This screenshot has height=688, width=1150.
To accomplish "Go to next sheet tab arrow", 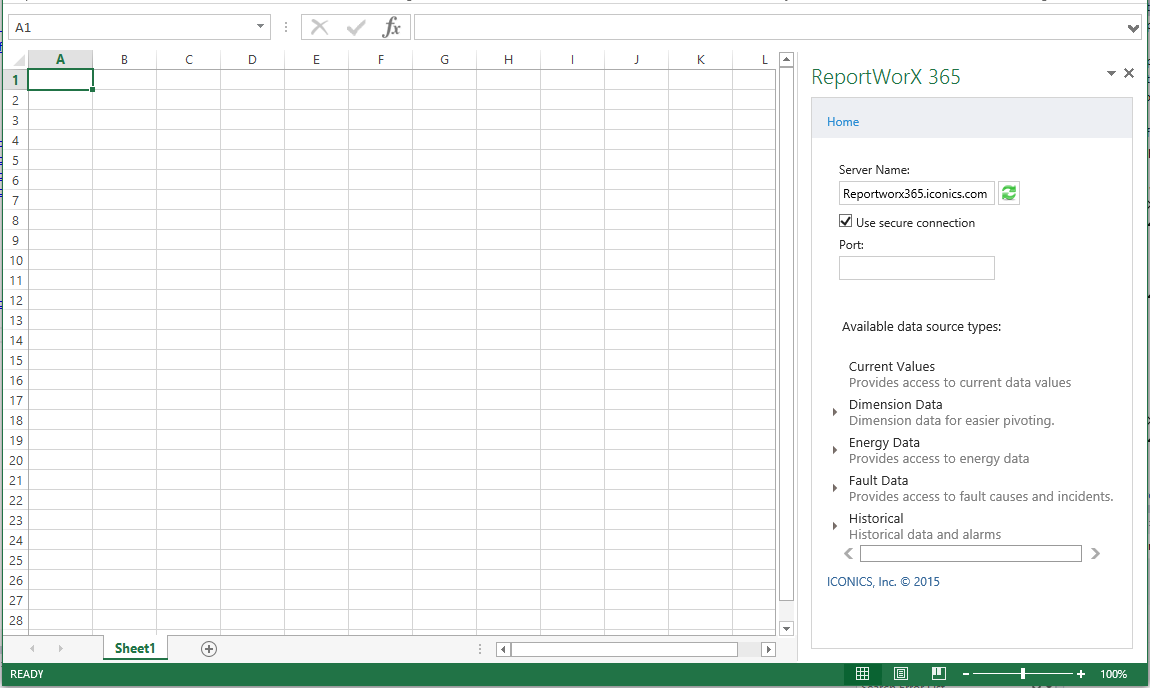I will coord(60,648).
